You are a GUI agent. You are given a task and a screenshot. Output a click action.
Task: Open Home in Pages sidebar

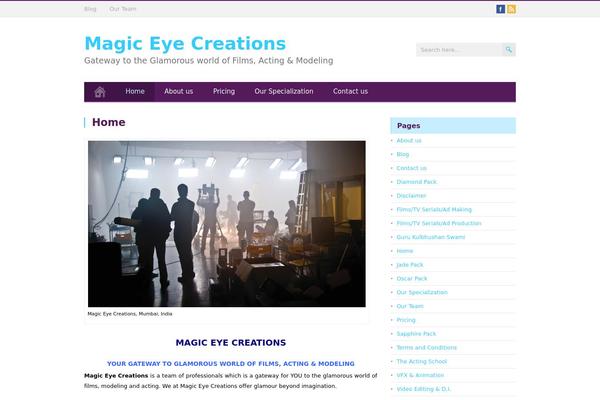click(404, 251)
